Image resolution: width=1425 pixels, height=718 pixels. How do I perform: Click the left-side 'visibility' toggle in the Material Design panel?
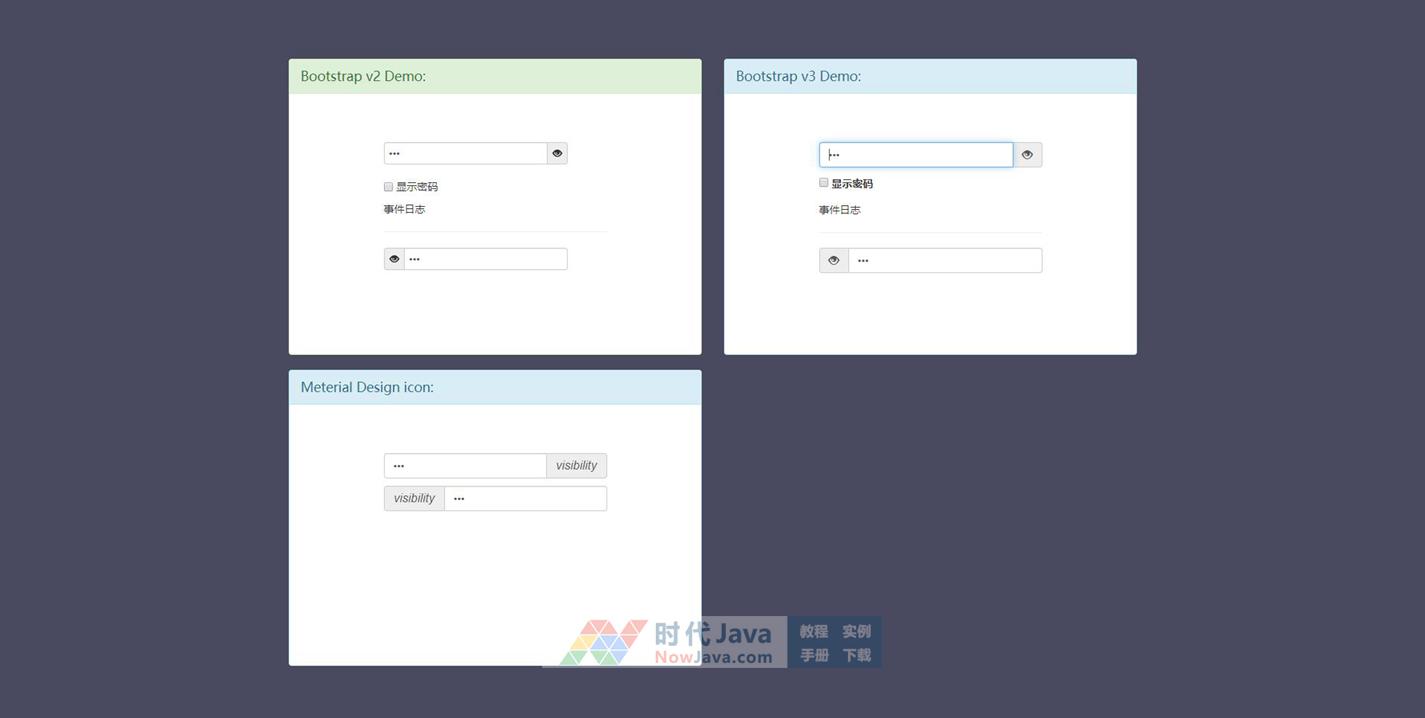tap(414, 498)
